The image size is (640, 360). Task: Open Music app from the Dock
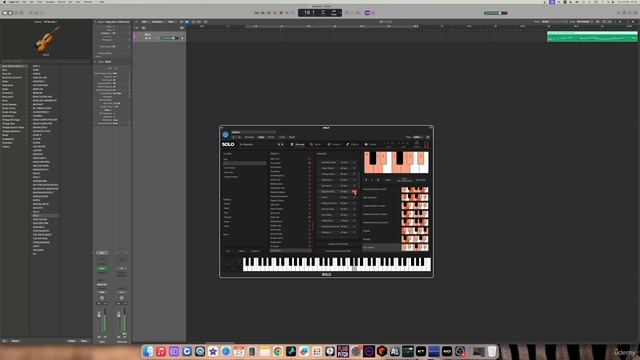click(161, 351)
